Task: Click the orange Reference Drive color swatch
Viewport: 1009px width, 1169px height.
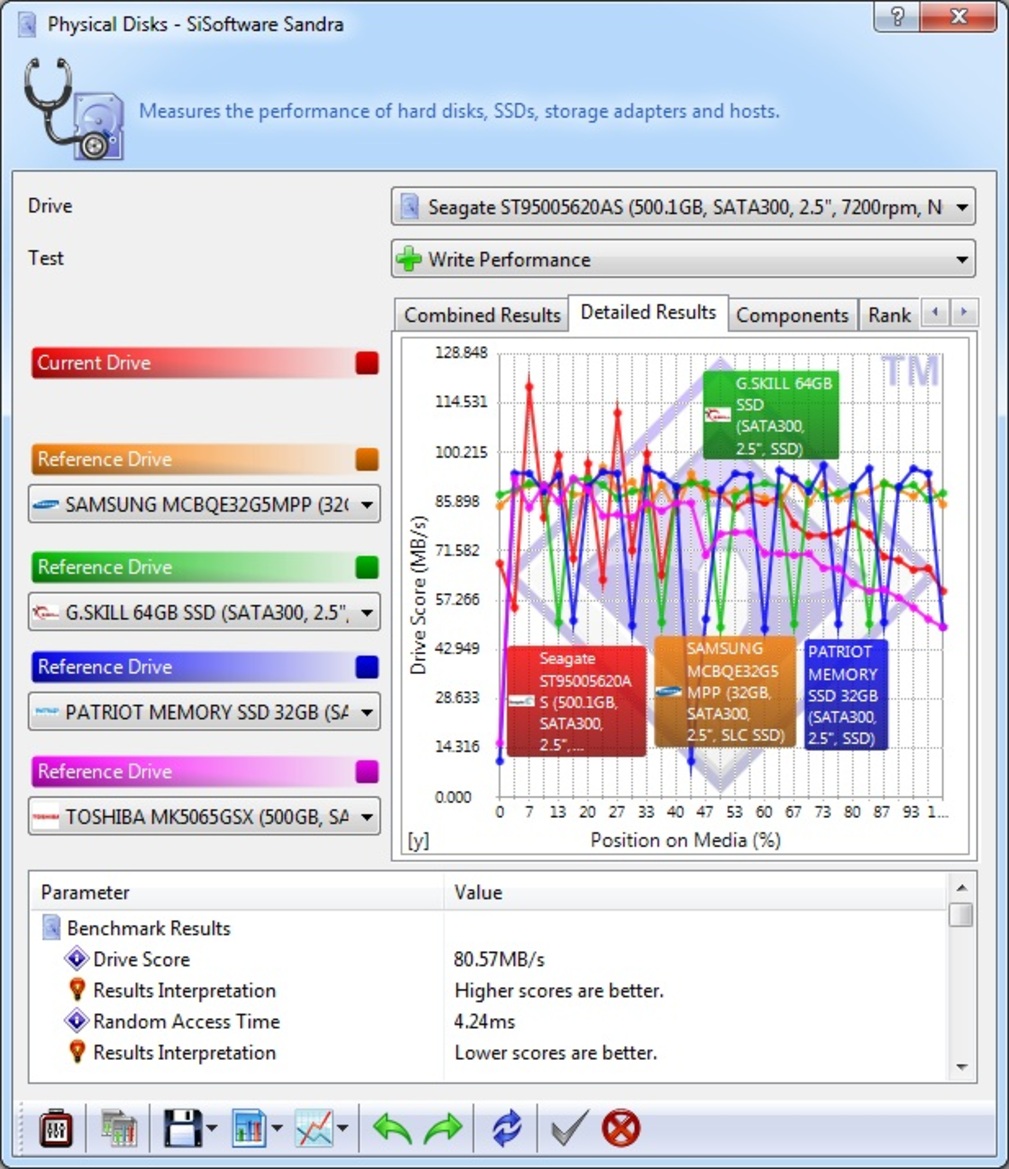Action: (x=367, y=459)
